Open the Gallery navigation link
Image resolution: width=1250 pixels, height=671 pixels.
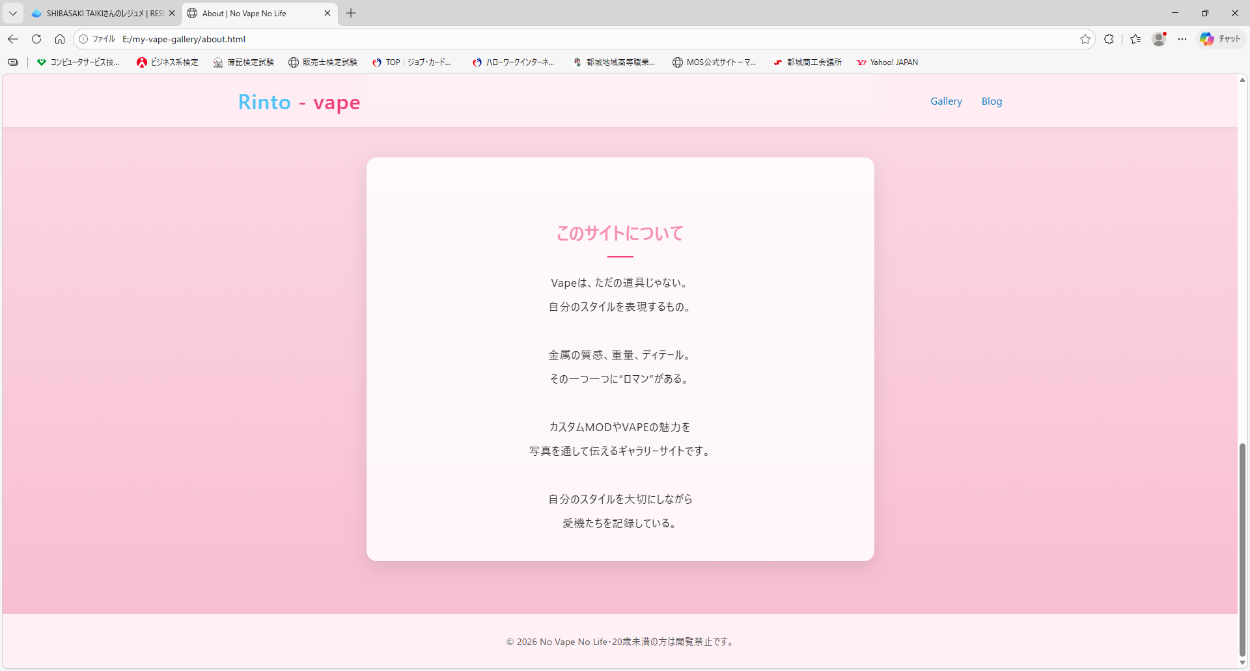(946, 101)
